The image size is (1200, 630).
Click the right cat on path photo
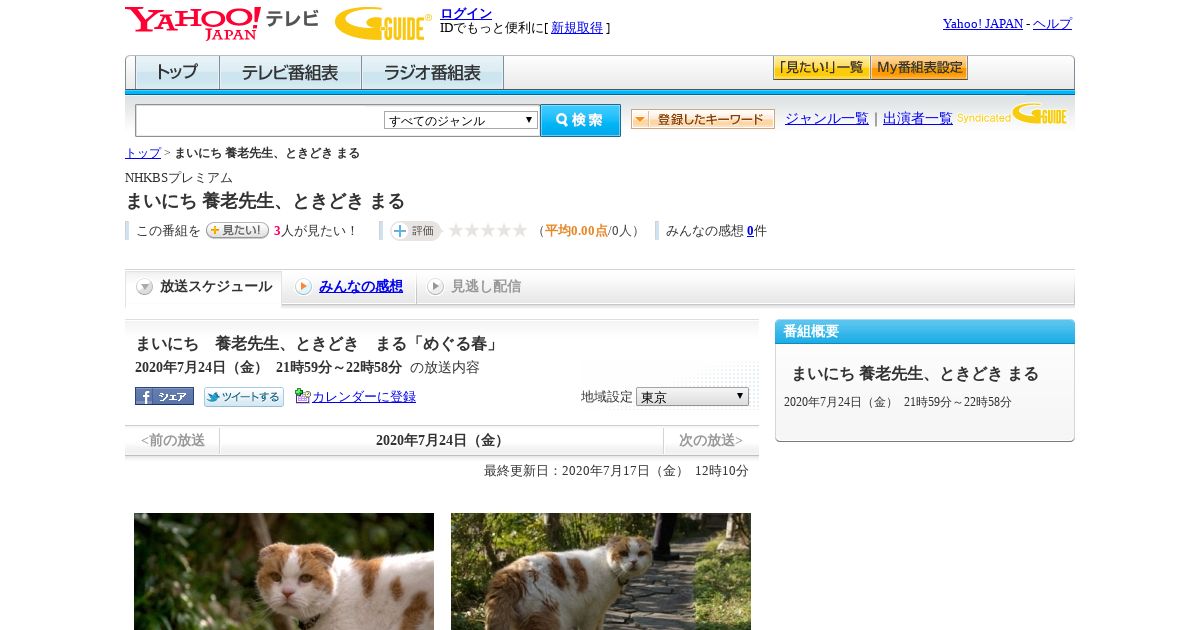click(x=601, y=571)
